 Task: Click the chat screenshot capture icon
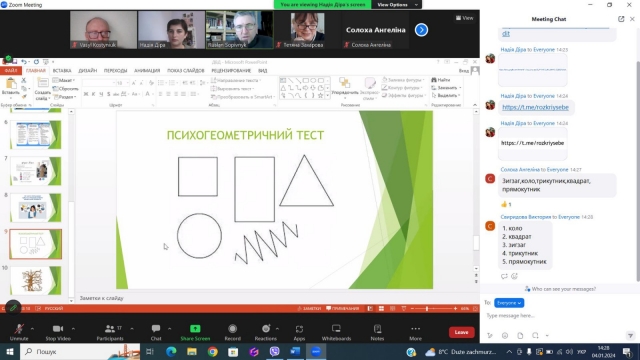tap(535, 336)
